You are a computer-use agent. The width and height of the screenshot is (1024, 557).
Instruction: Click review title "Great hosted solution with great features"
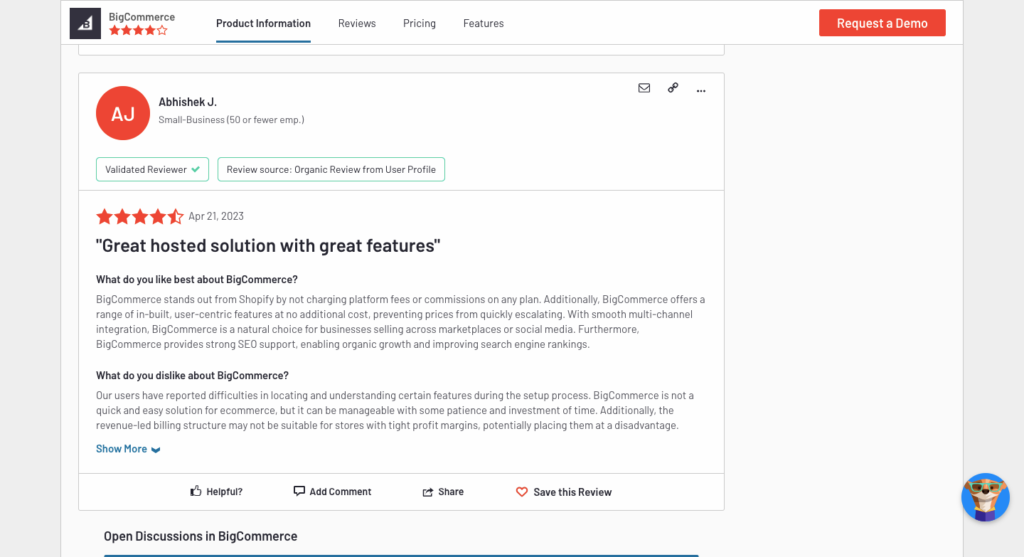[x=268, y=246]
